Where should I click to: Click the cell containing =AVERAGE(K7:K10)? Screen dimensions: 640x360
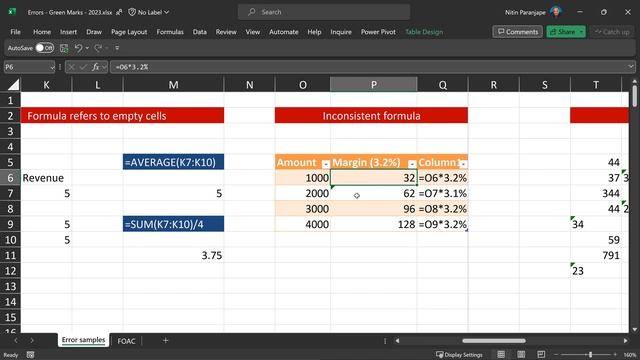tap(173, 162)
